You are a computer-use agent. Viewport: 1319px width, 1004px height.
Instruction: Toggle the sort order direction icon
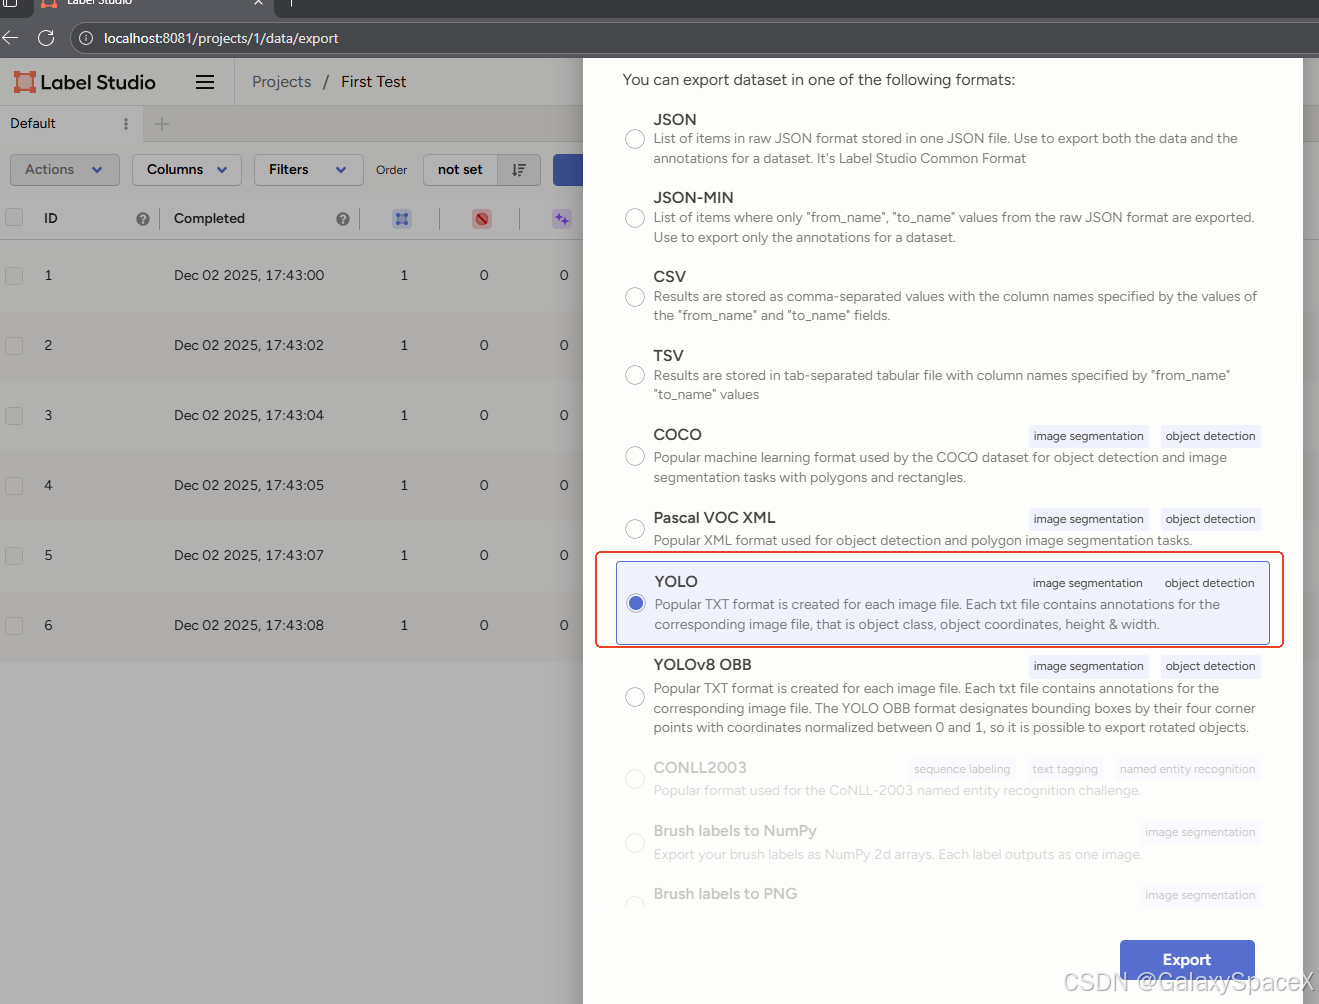[x=519, y=170]
